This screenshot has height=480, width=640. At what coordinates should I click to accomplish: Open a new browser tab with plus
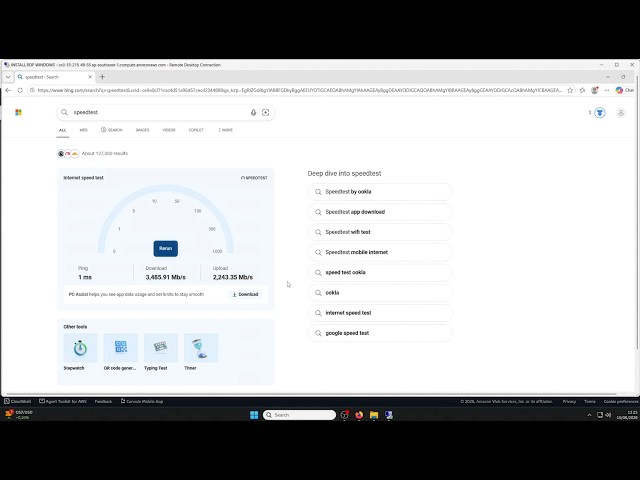pyautogui.click(x=102, y=77)
